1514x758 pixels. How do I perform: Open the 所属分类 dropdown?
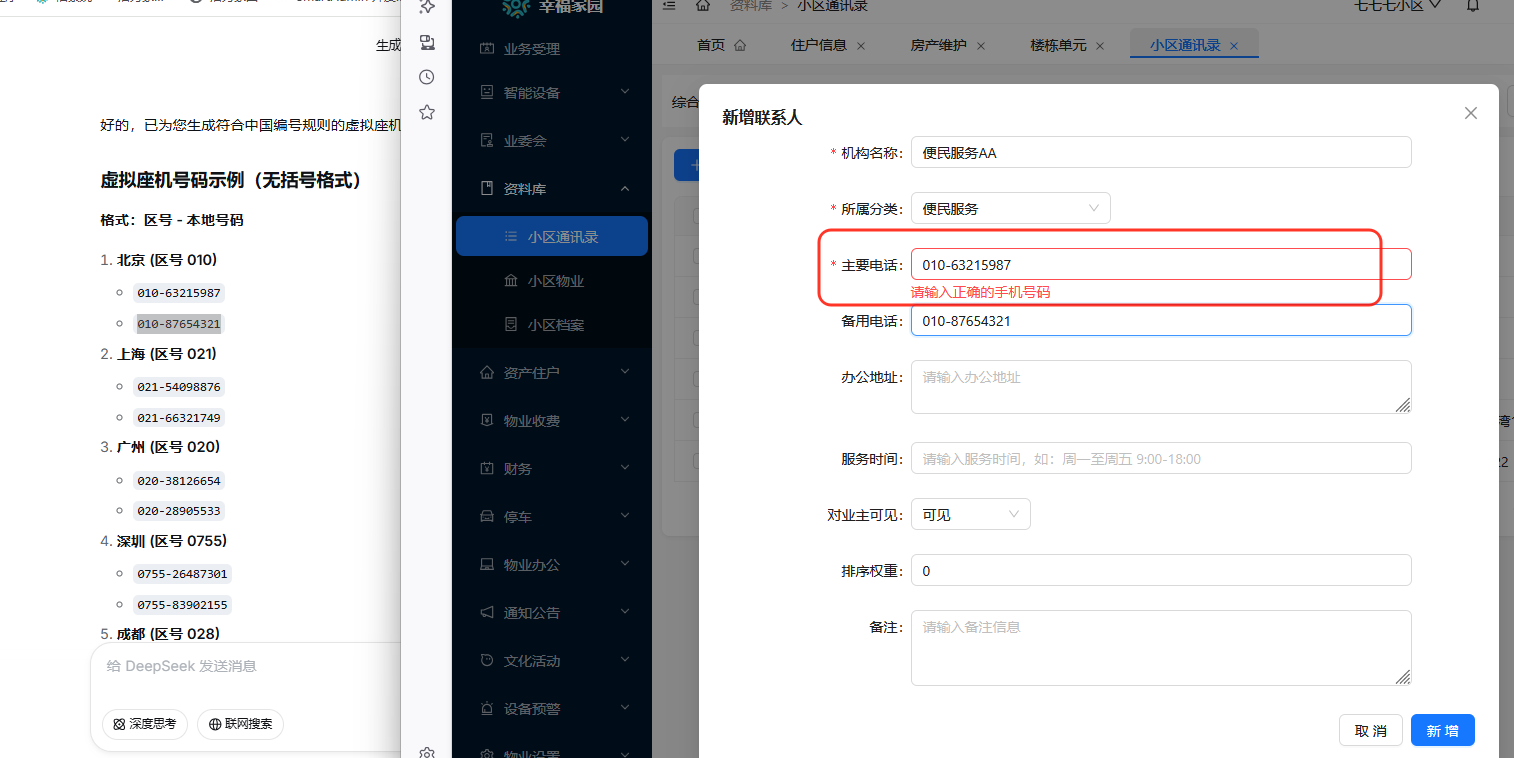[x=1010, y=207]
